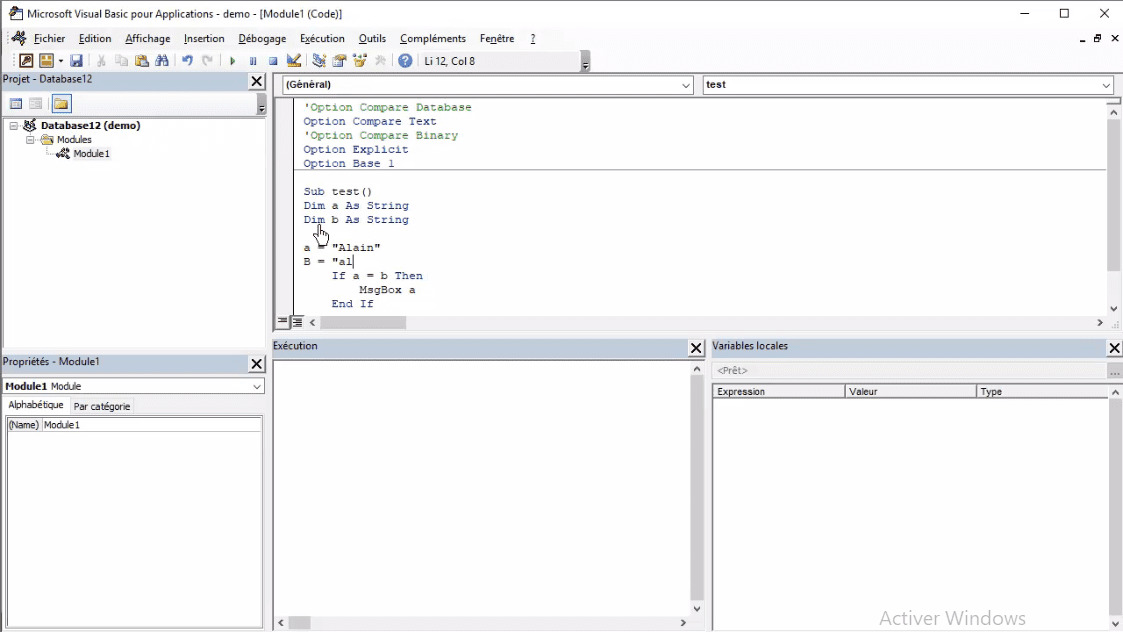Click the greyed Toolbox icon
The height and width of the screenshot is (632, 1123).
point(380,61)
